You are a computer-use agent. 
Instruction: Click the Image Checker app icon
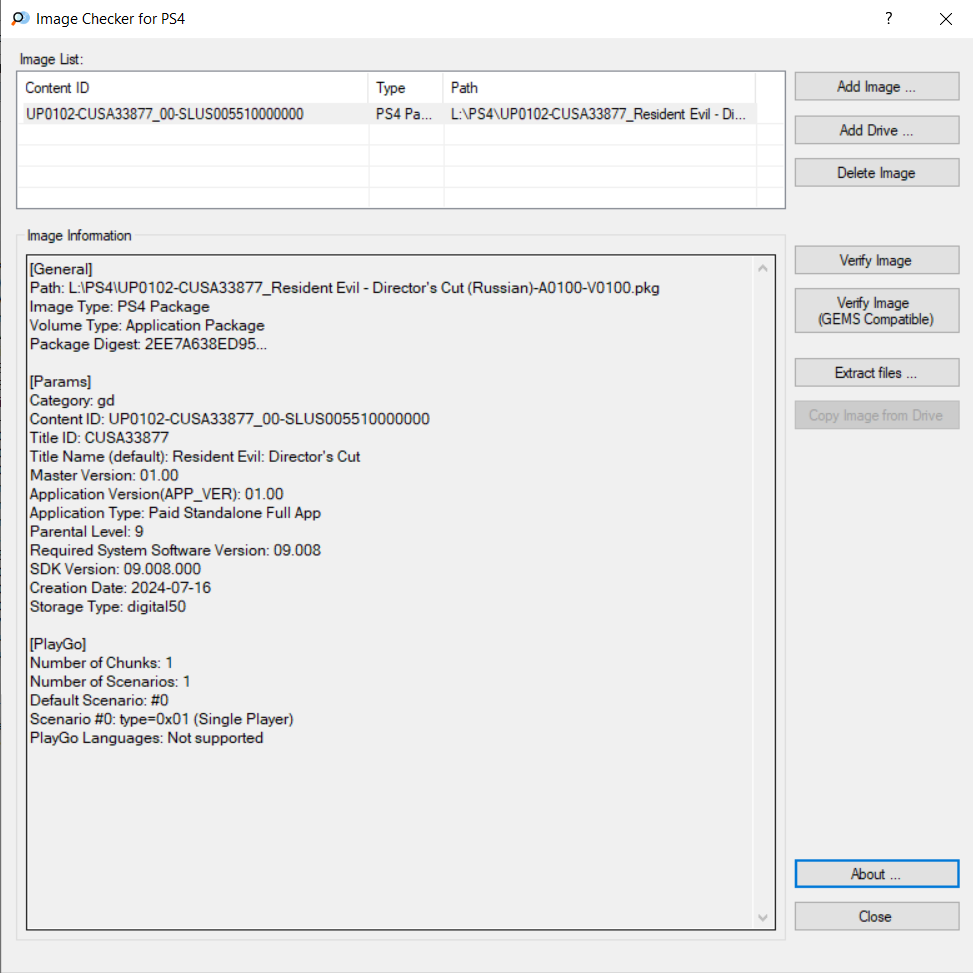point(20,19)
